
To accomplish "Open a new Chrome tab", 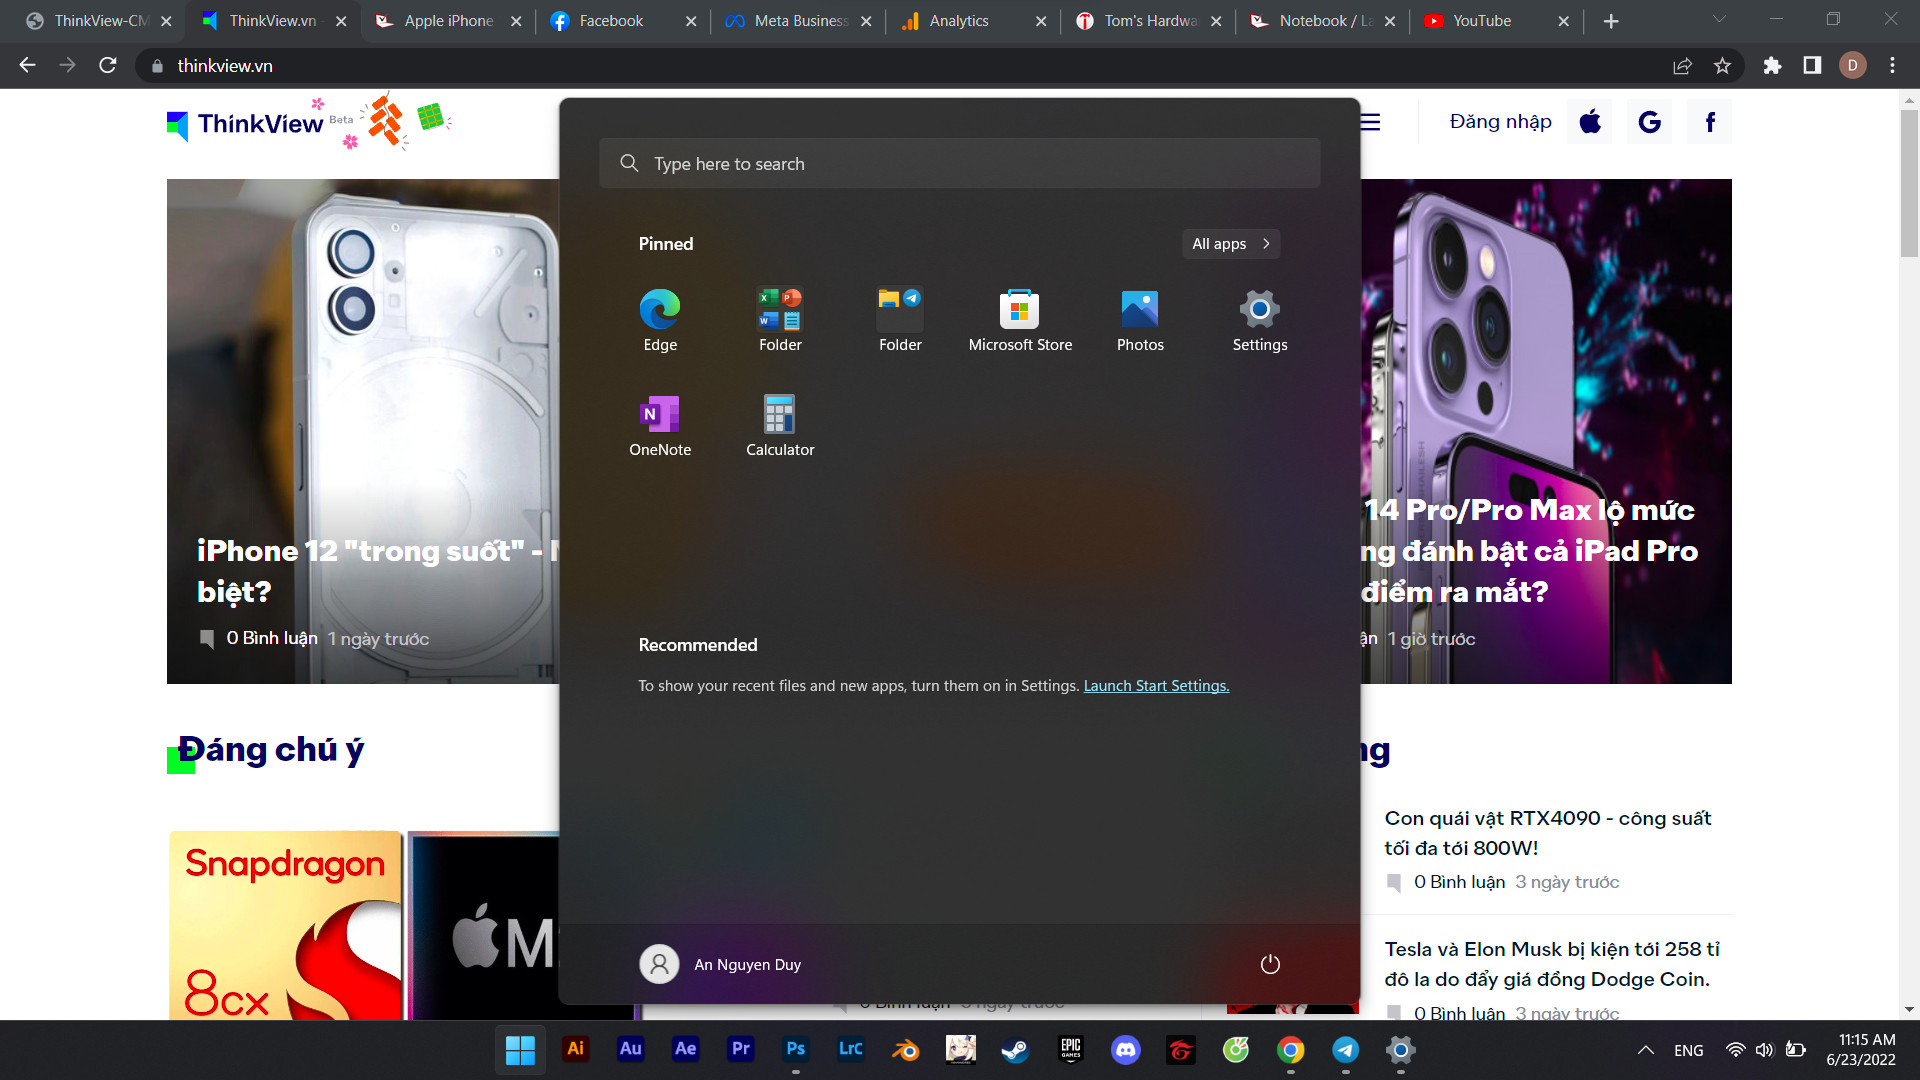I will [1611, 21].
